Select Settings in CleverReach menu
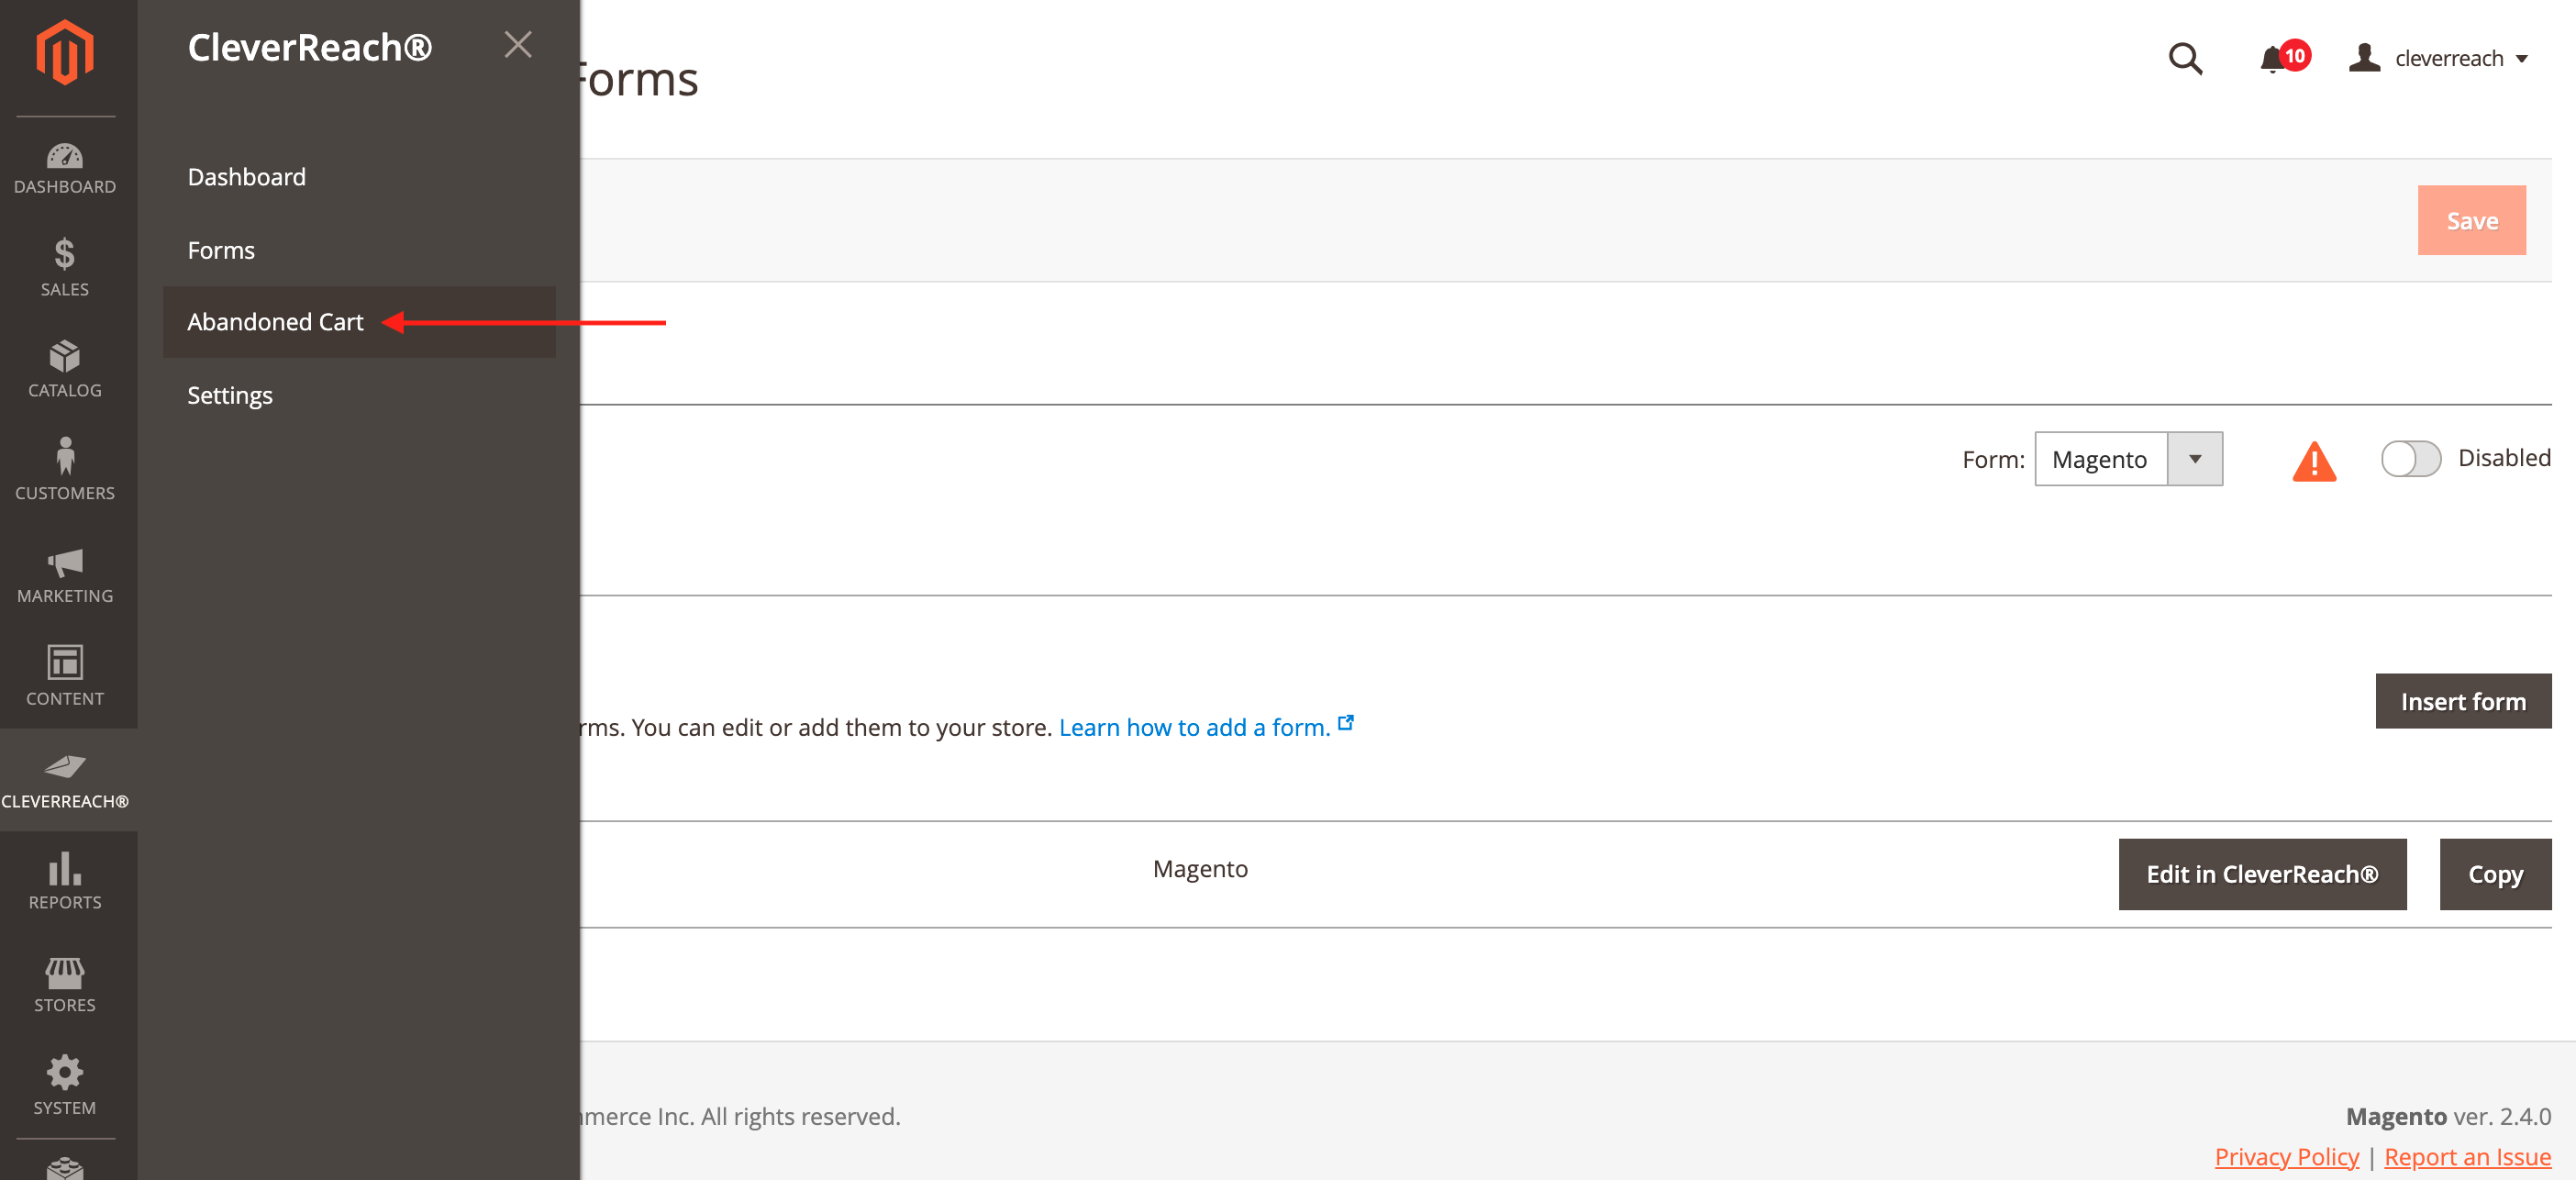This screenshot has height=1180, width=2576. 230,395
